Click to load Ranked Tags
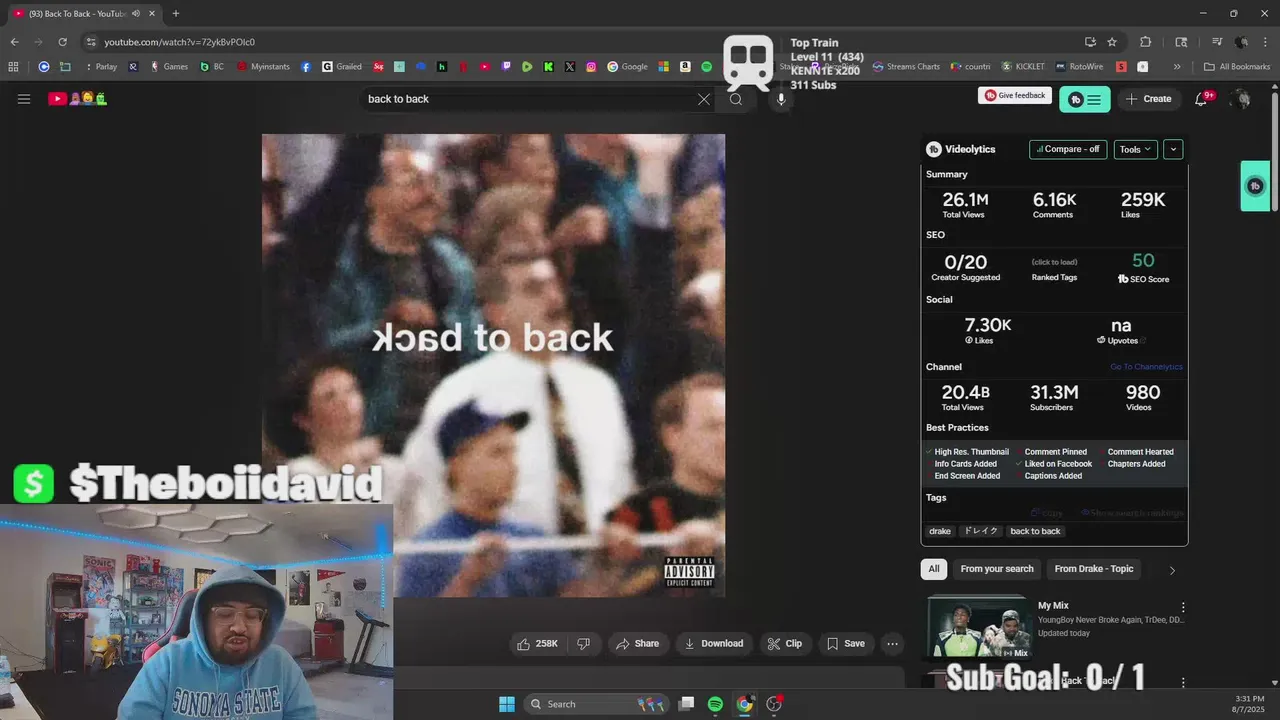The height and width of the screenshot is (720, 1280). click(x=1054, y=262)
